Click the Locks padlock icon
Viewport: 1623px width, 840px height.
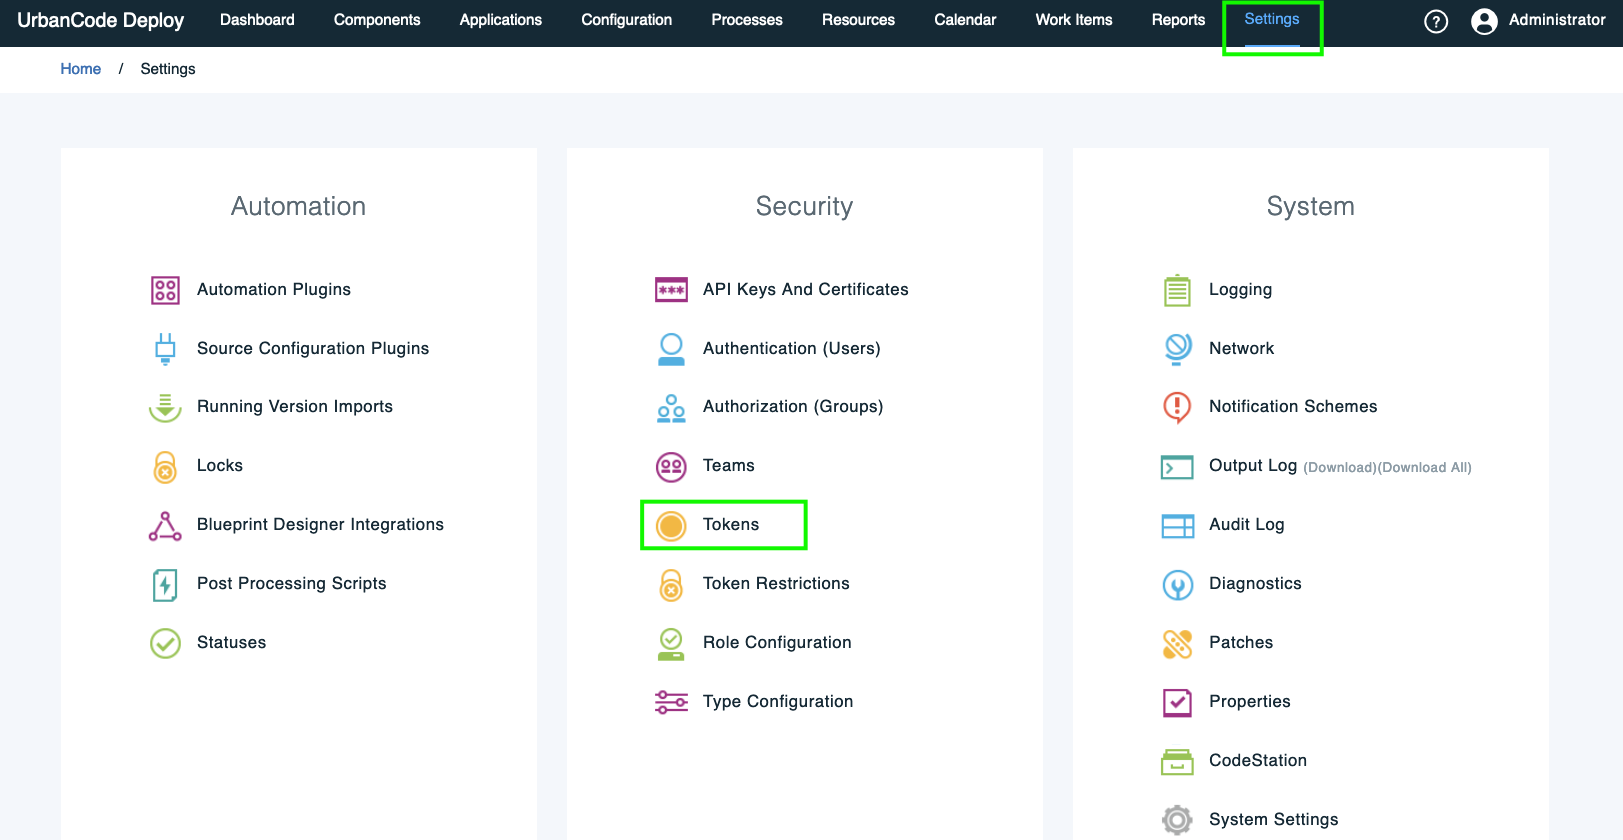coord(165,466)
